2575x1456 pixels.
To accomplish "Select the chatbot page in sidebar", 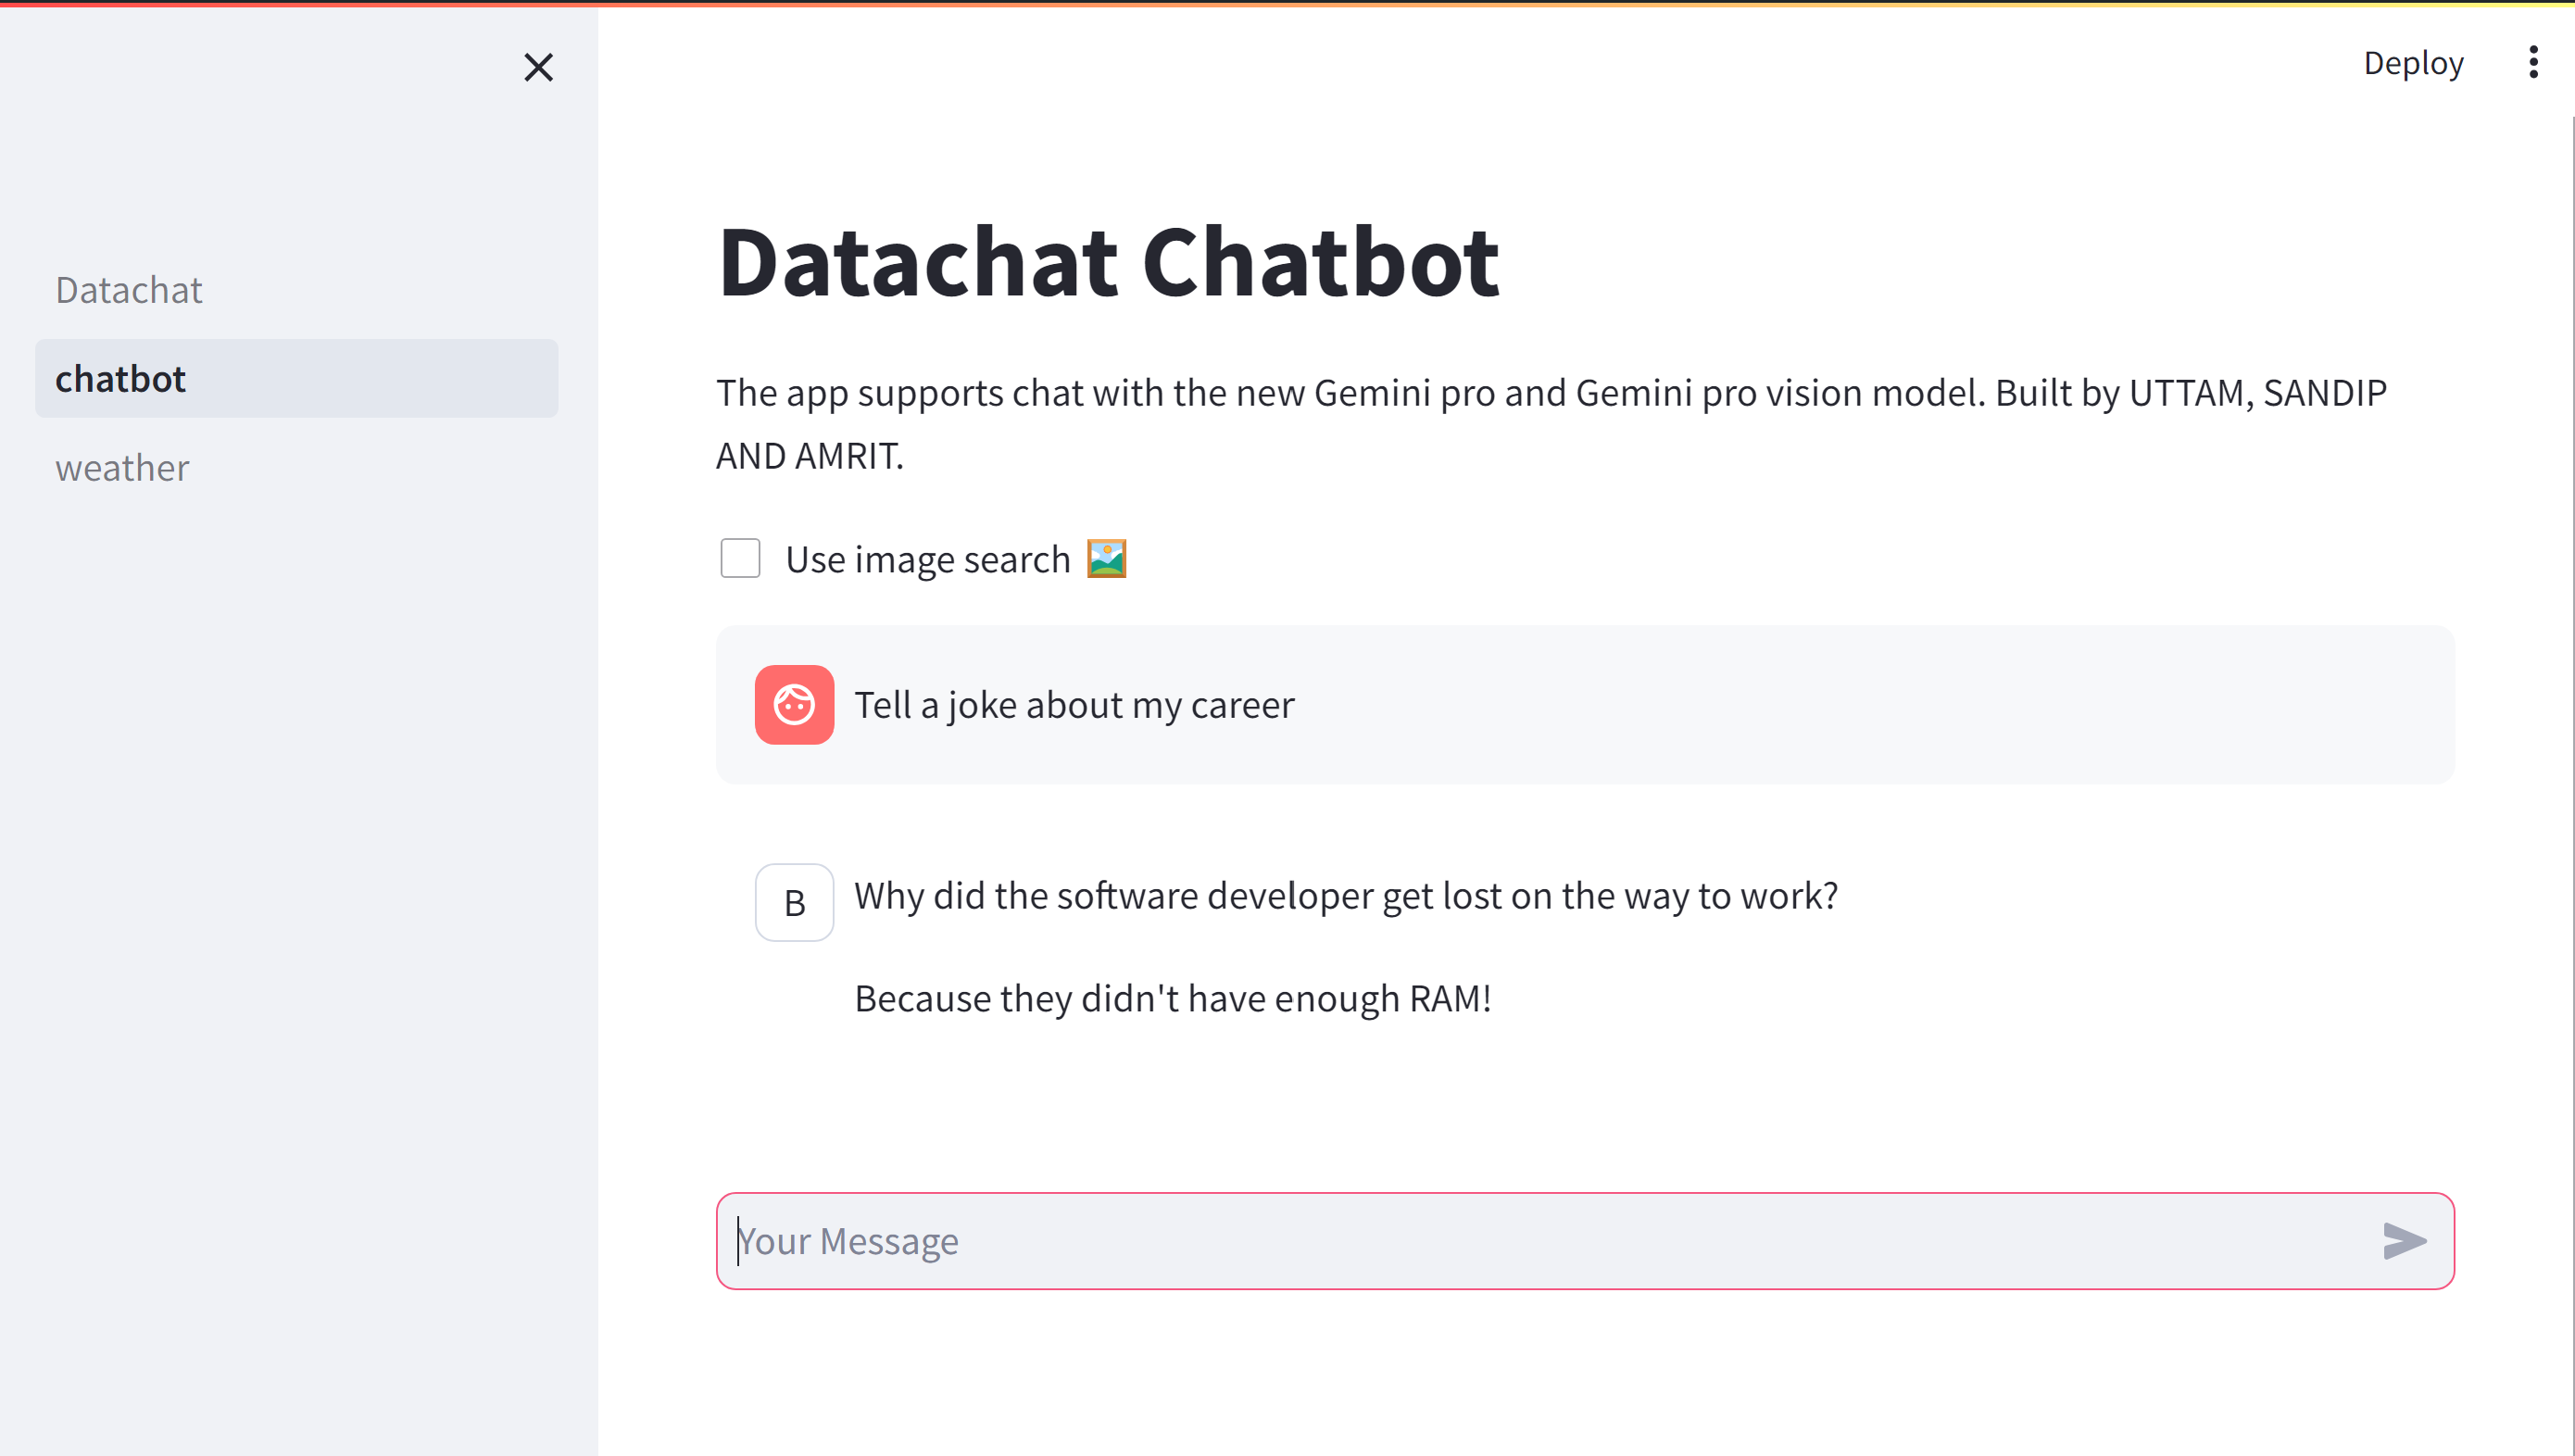I will (x=296, y=379).
